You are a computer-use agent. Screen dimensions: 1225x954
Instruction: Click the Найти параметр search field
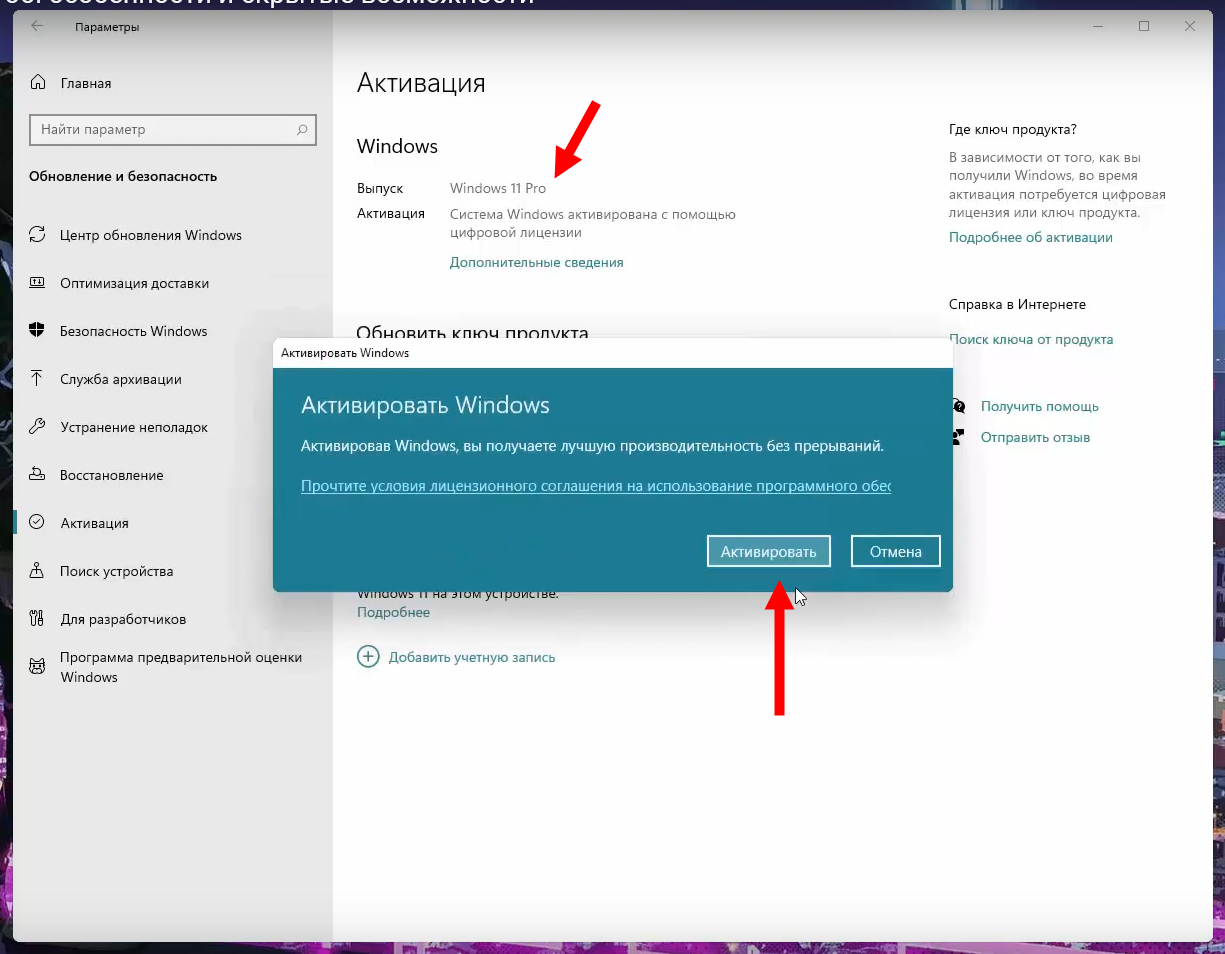point(173,130)
